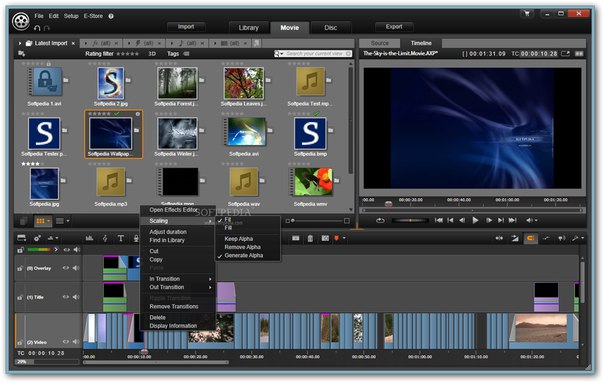This screenshot has width=604, height=383.
Task: Toggle the 3D filter
Action: tap(152, 54)
